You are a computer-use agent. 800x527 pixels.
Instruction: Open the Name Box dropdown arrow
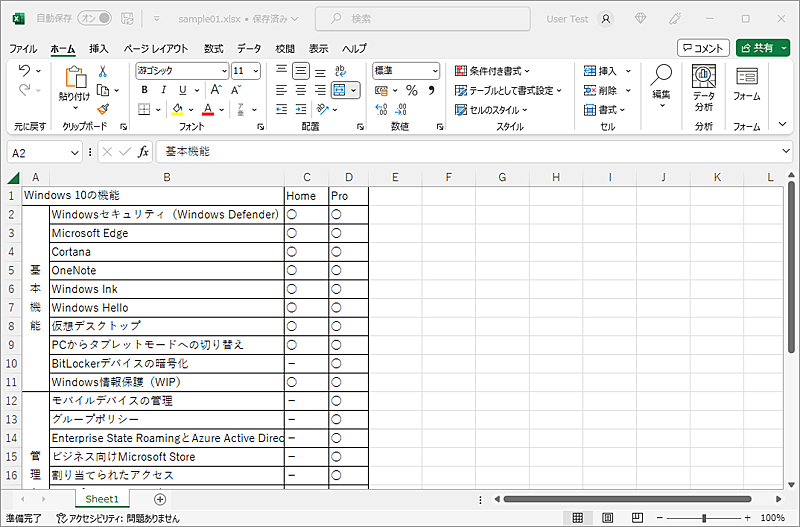(75, 152)
